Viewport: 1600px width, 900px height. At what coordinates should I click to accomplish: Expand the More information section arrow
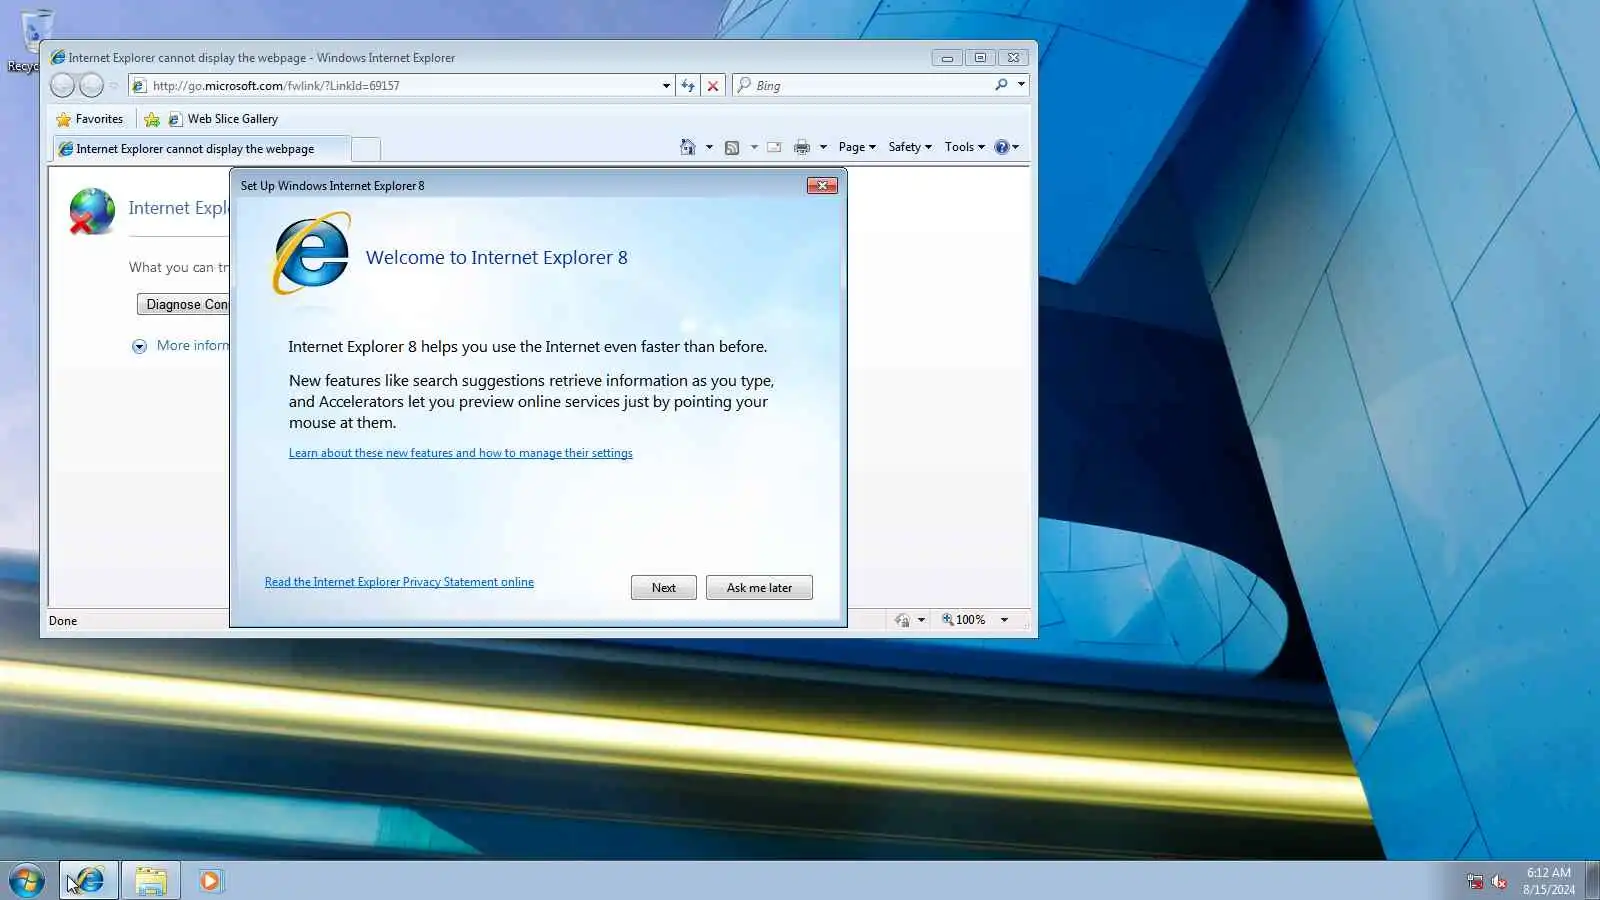139,346
